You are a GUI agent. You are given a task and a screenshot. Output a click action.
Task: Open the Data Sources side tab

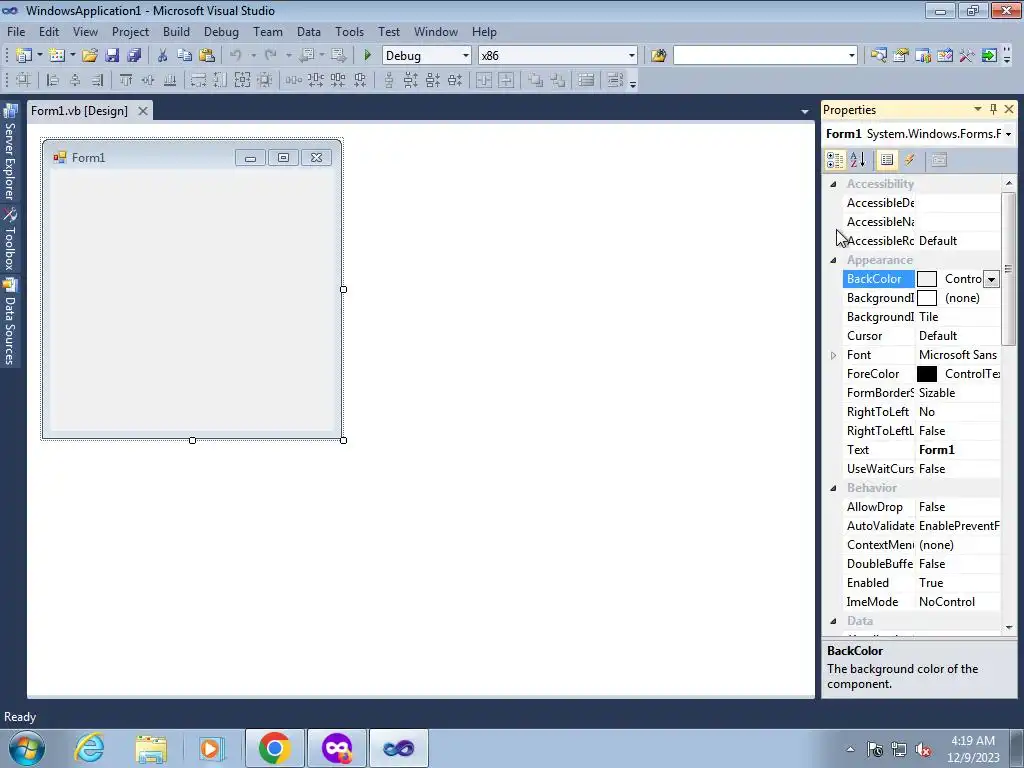point(10,323)
